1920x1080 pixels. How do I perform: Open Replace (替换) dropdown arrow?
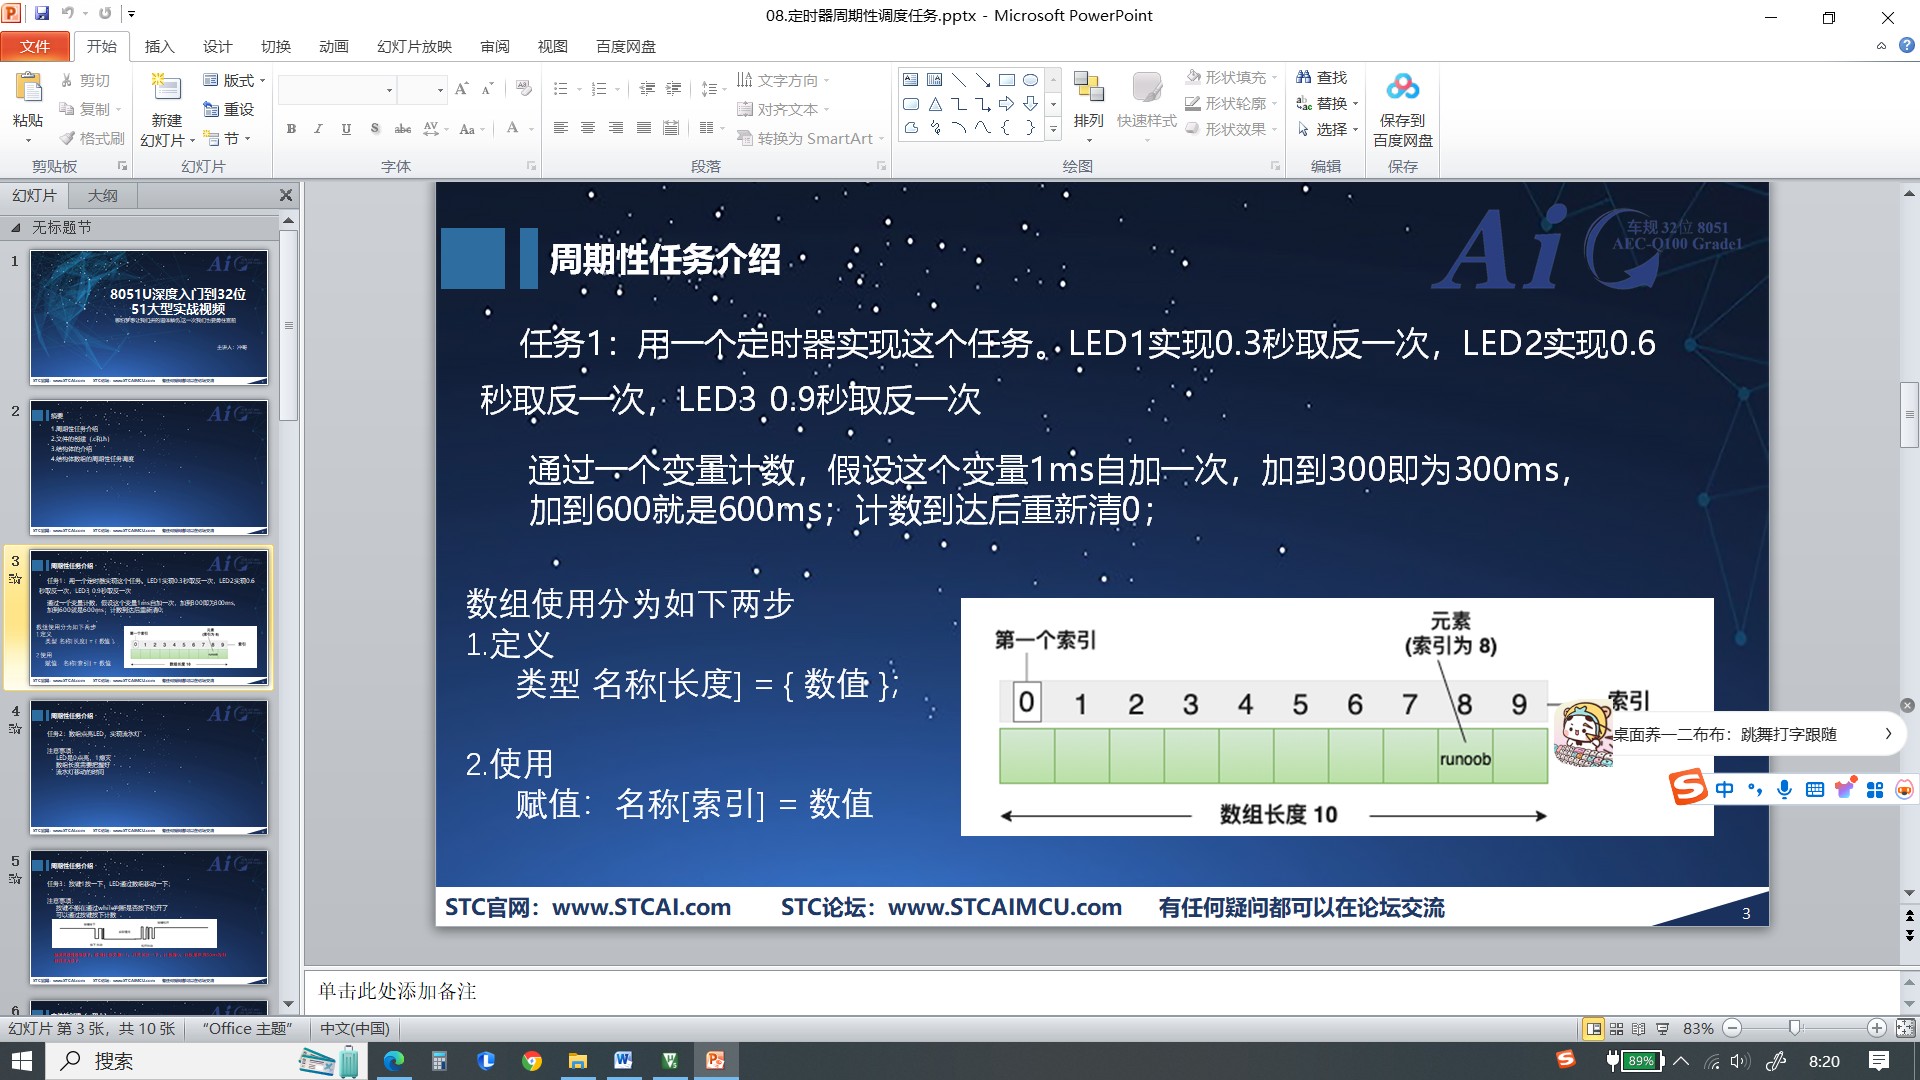1355,104
